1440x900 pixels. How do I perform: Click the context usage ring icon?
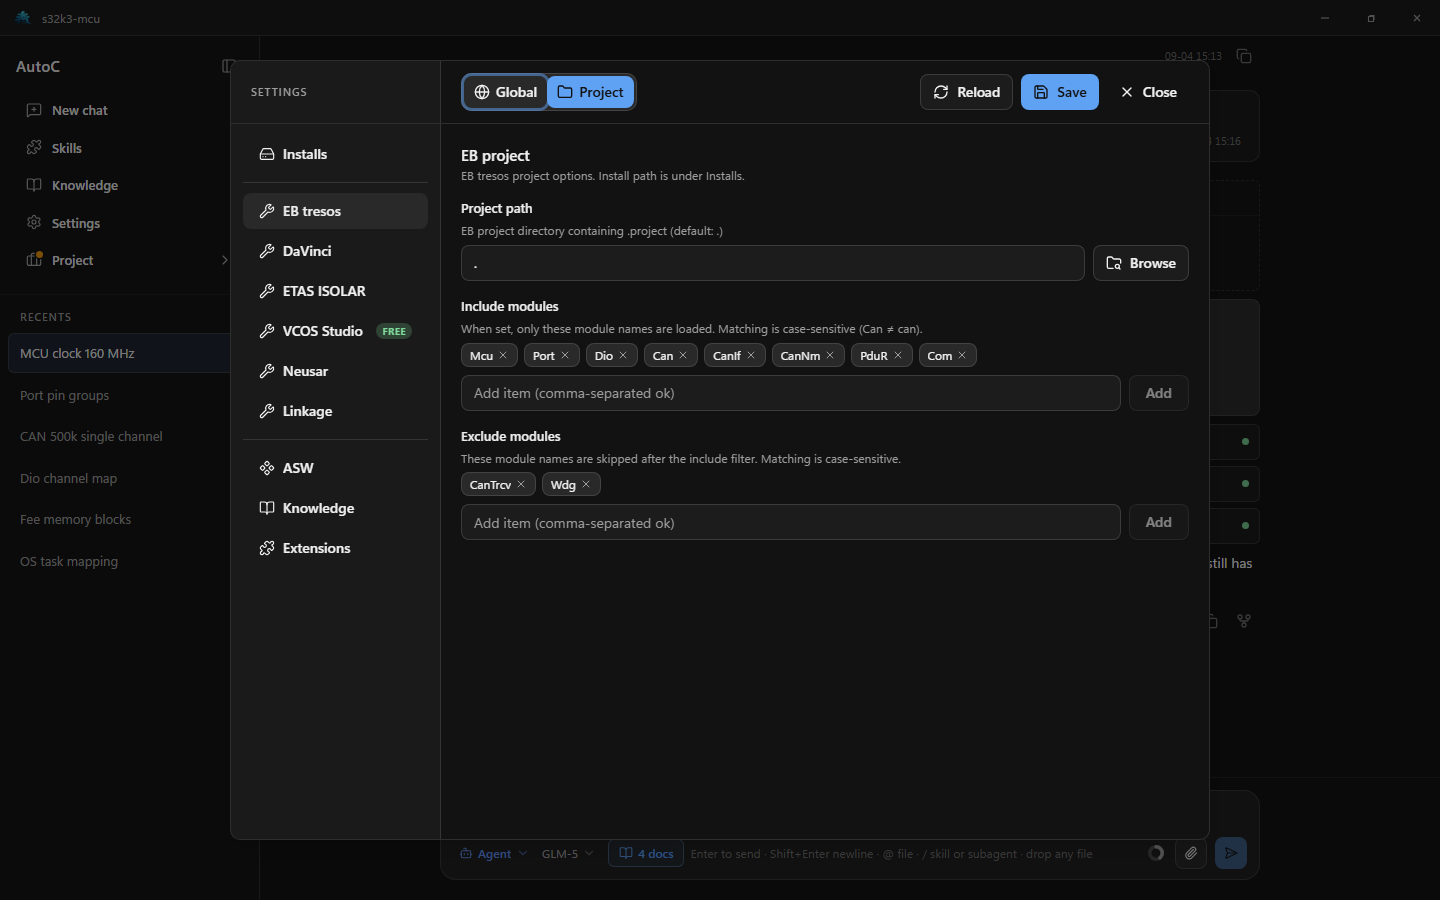click(1156, 853)
